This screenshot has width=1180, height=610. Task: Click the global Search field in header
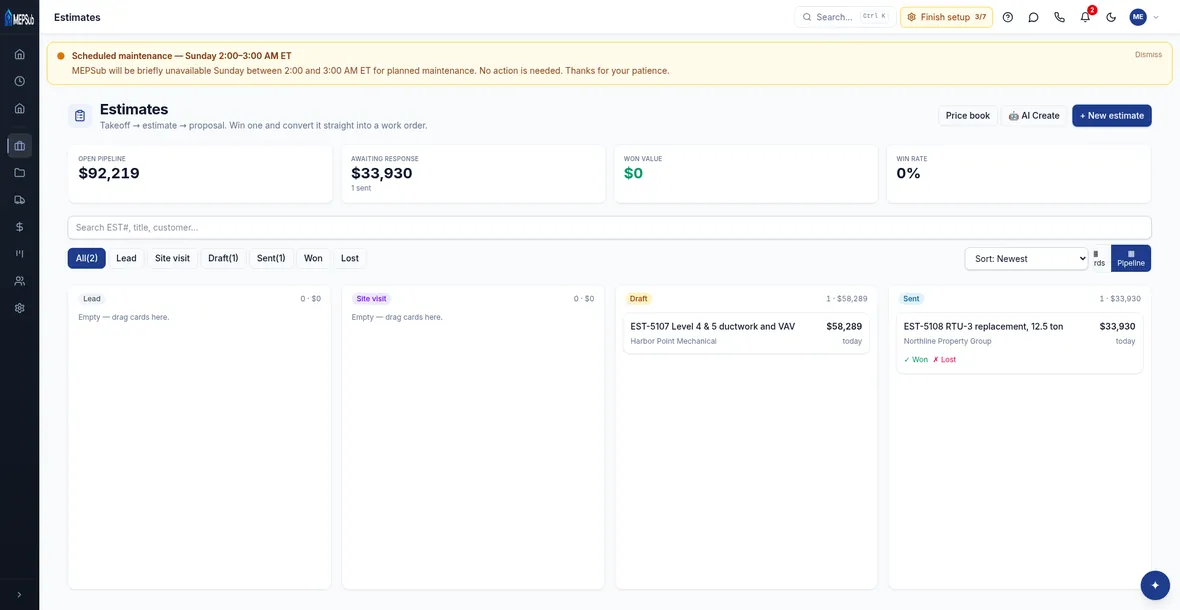click(x=845, y=17)
